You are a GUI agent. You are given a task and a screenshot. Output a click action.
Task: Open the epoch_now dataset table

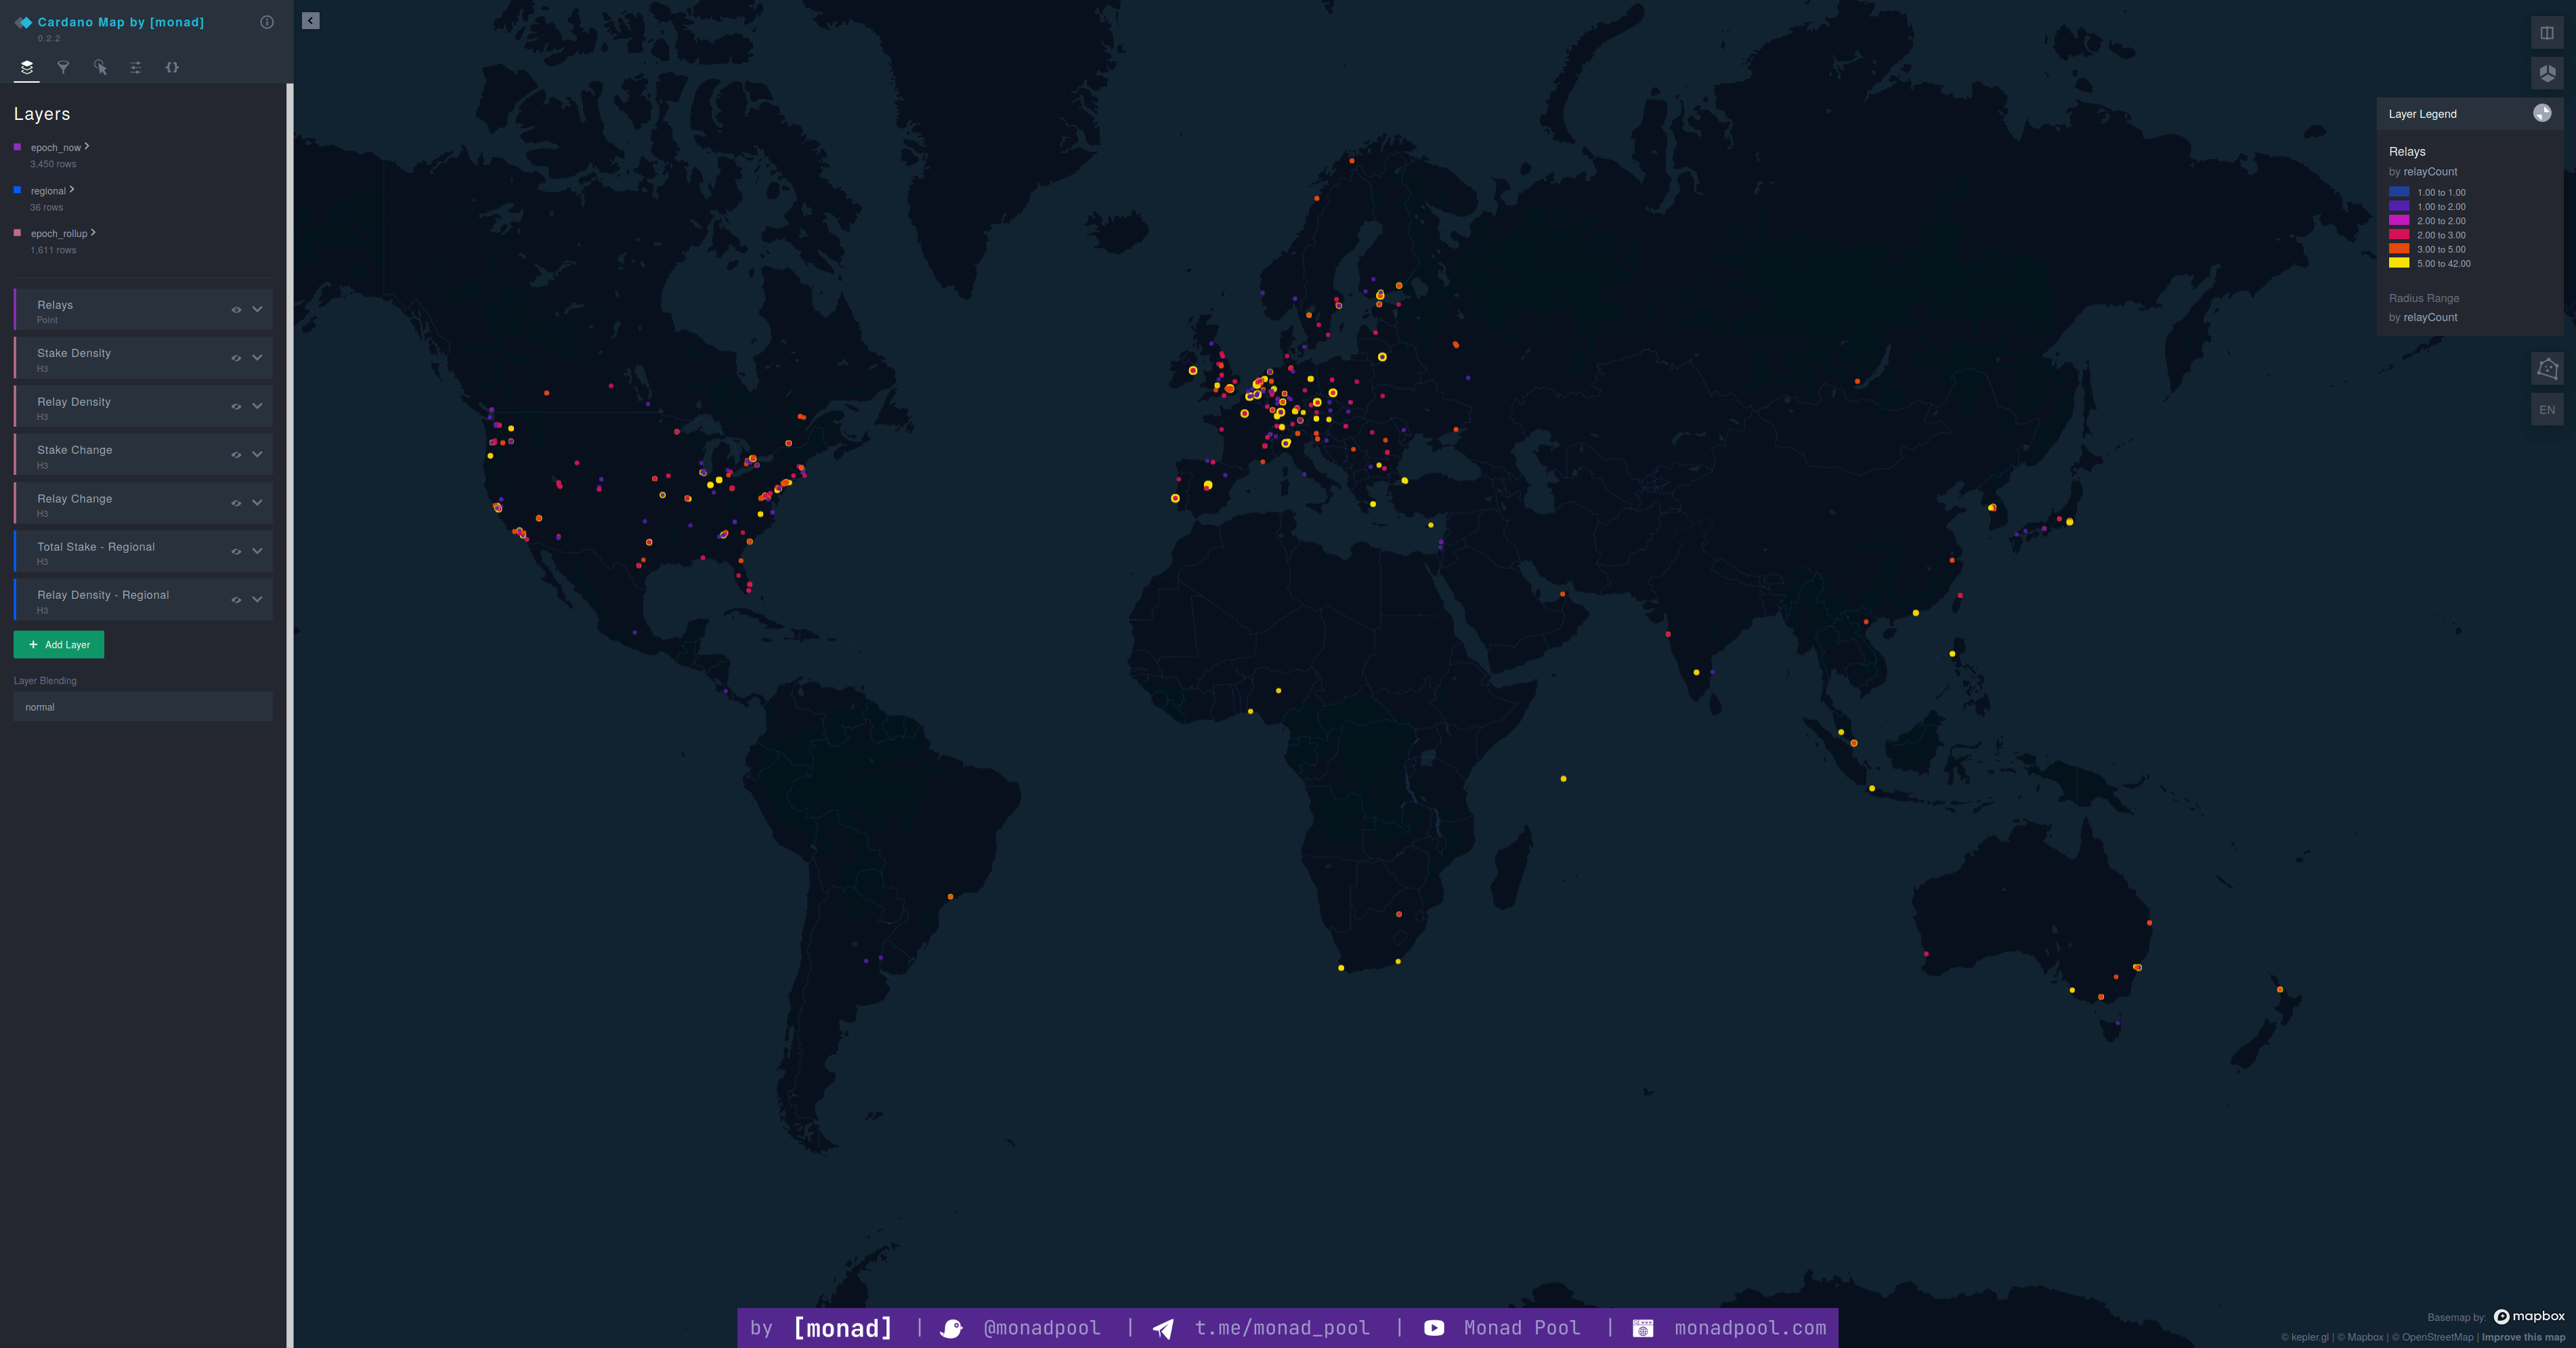coord(57,148)
